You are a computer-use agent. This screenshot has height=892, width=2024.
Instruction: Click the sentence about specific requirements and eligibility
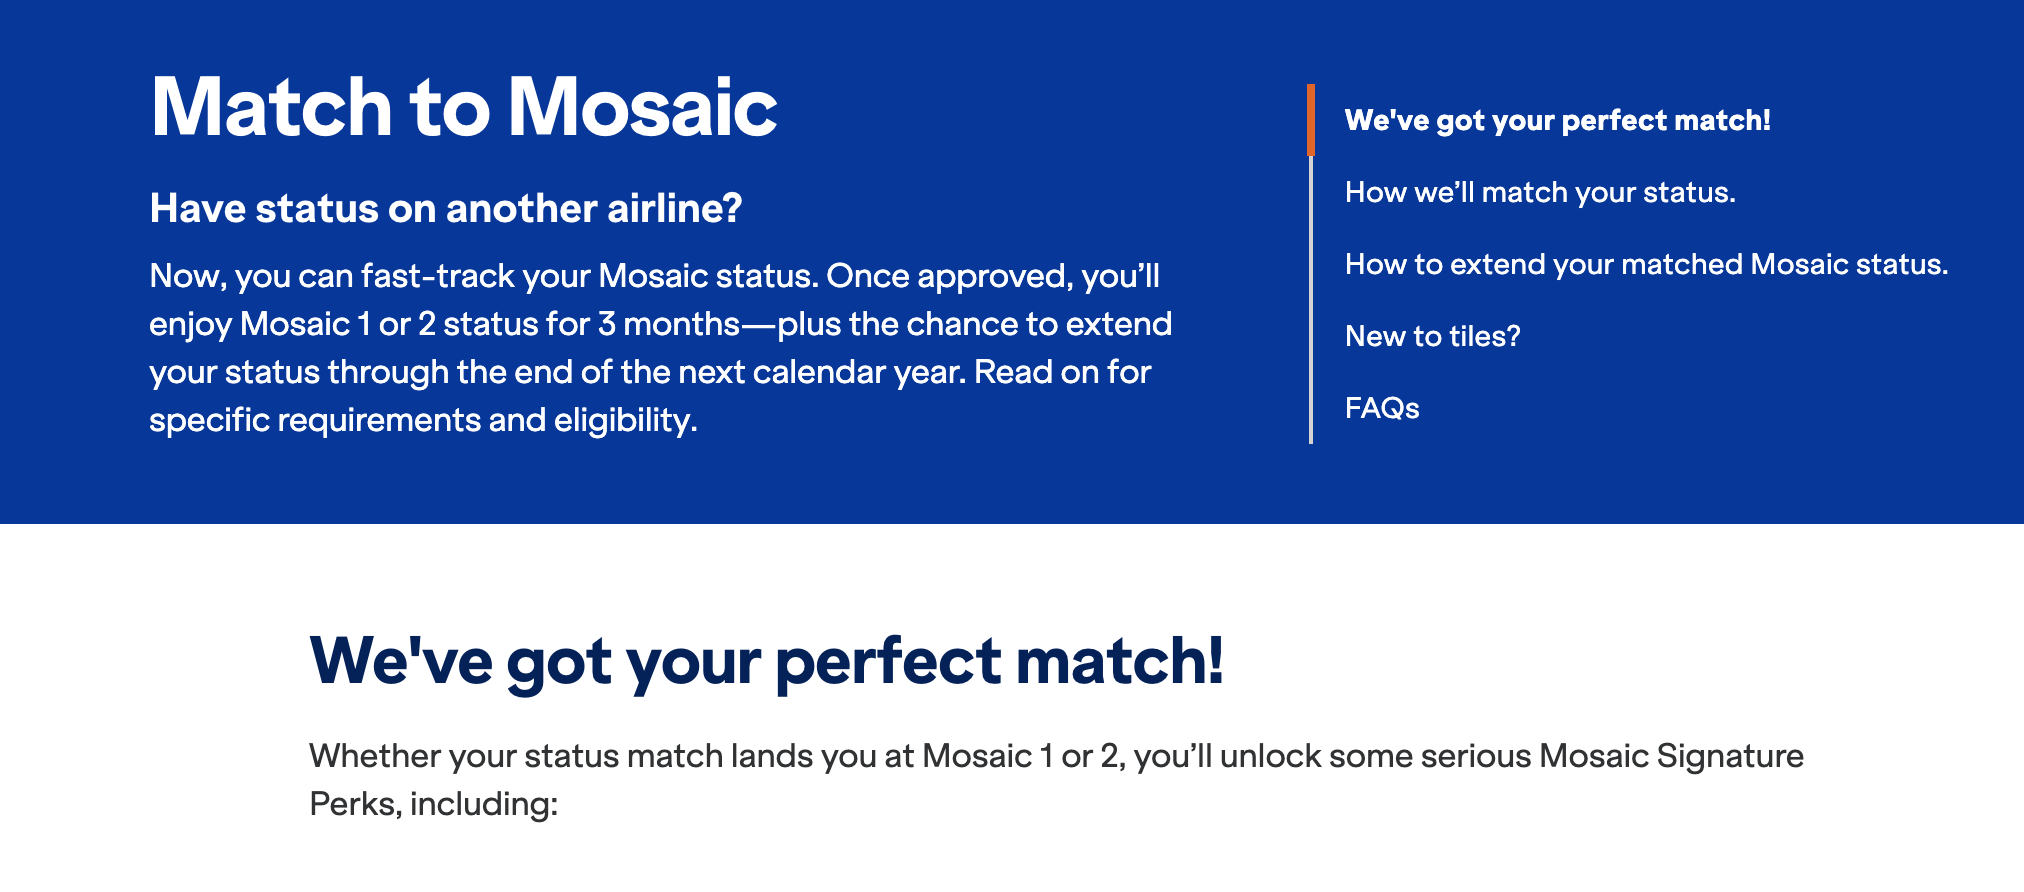click(427, 419)
